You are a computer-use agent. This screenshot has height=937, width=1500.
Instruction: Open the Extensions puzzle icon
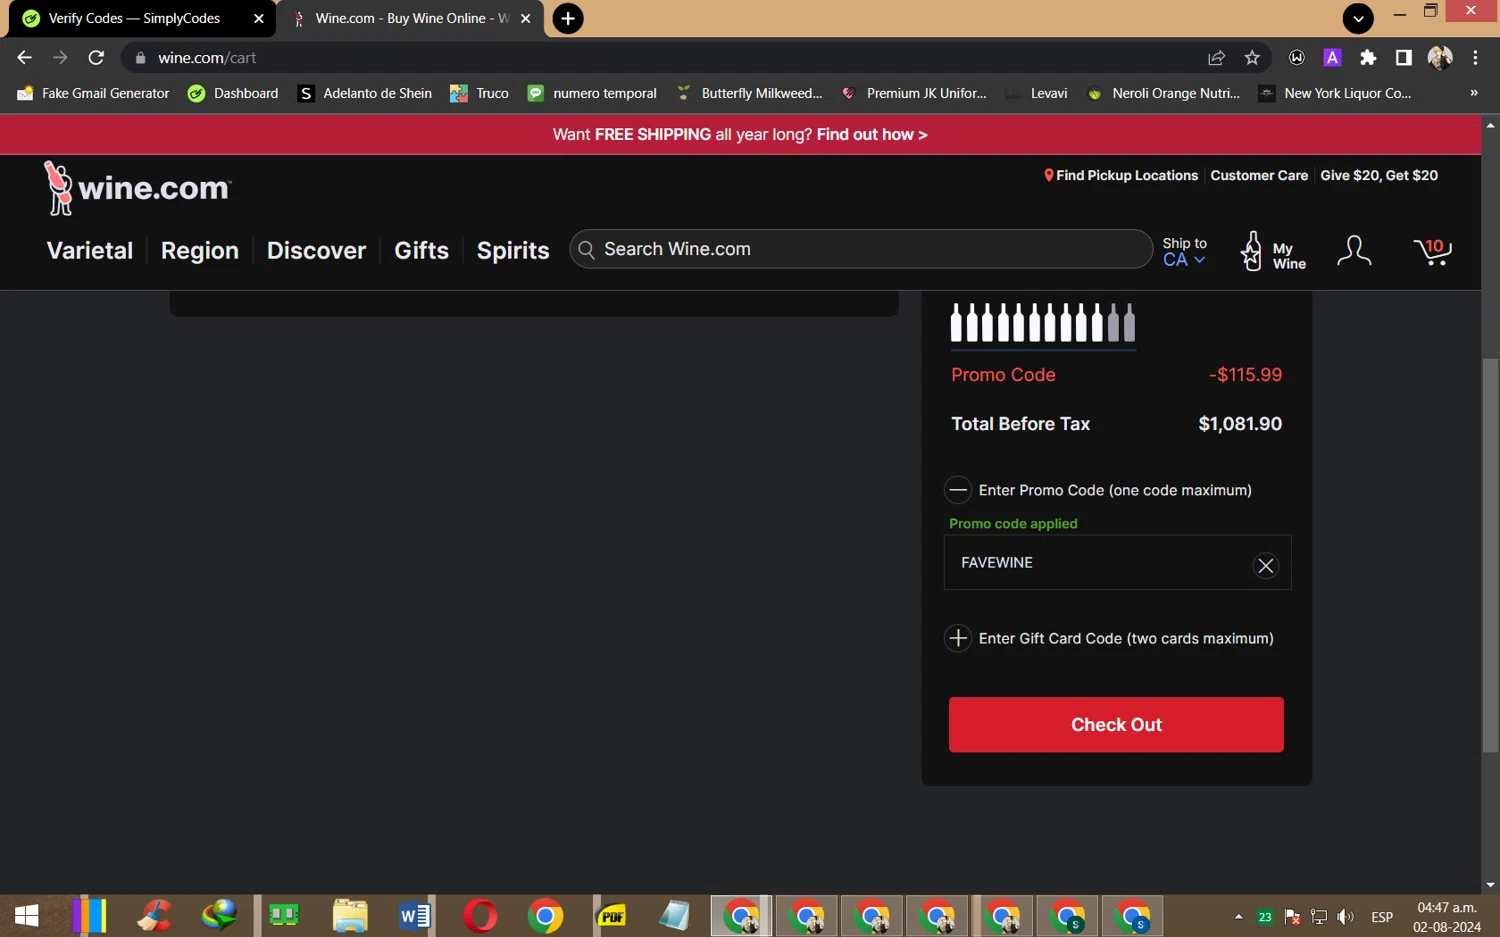tap(1368, 58)
